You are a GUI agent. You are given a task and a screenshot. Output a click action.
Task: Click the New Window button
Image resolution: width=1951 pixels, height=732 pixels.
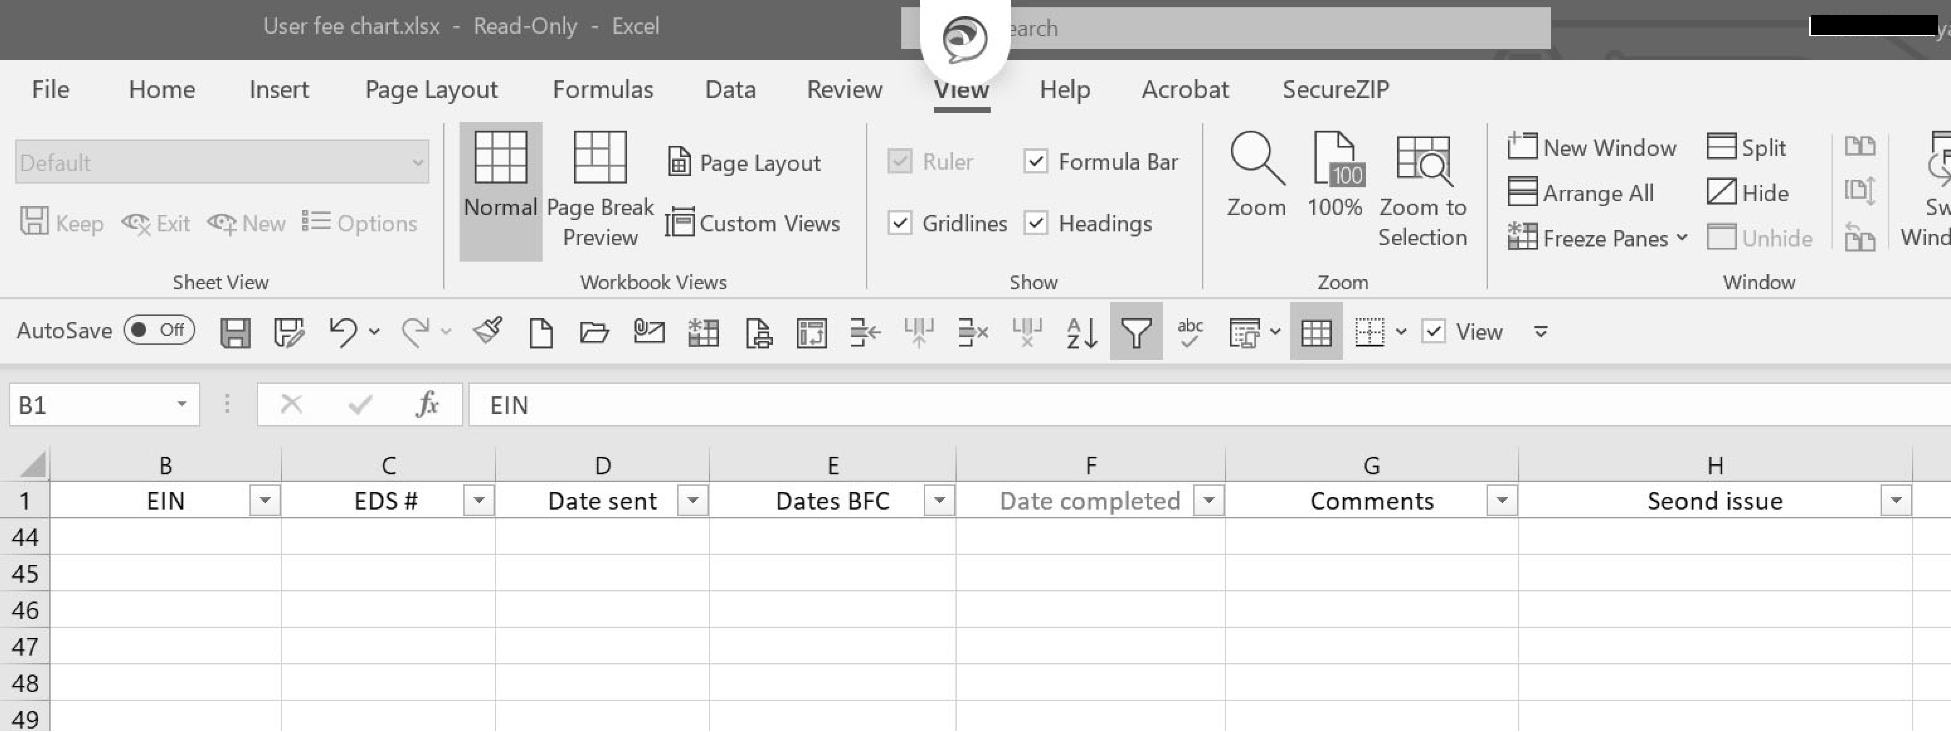coord(1592,148)
